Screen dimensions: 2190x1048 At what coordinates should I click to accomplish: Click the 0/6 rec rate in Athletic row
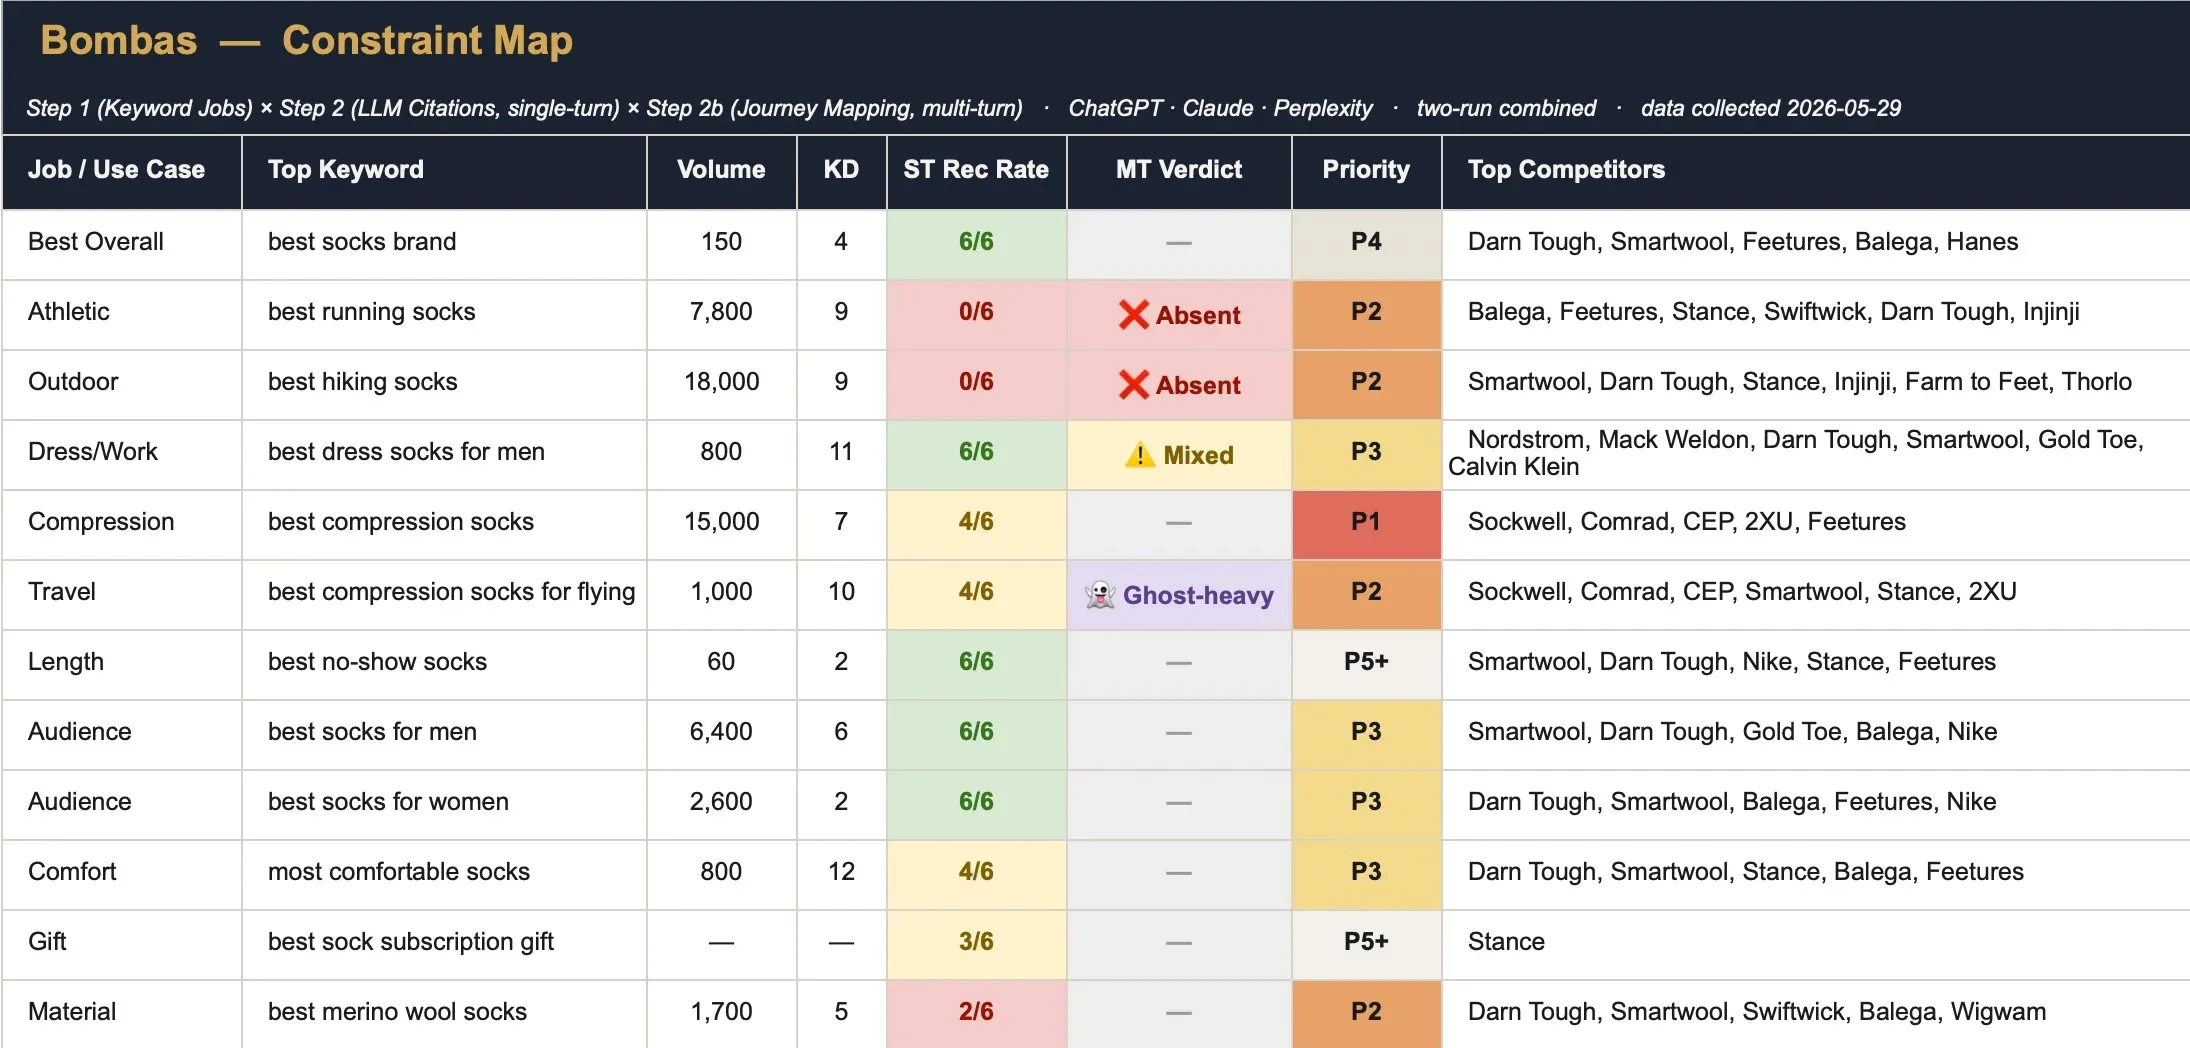click(976, 311)
